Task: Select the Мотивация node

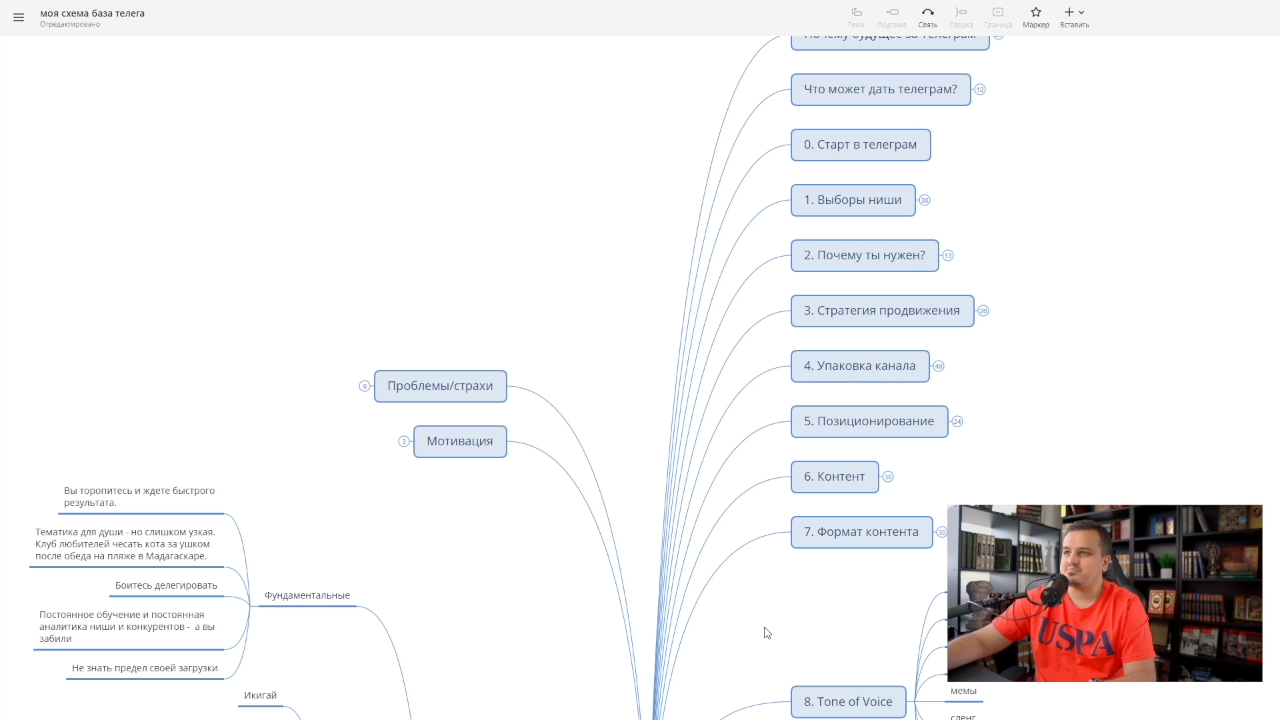Action: pyautogui.click(x=460, y=441)
